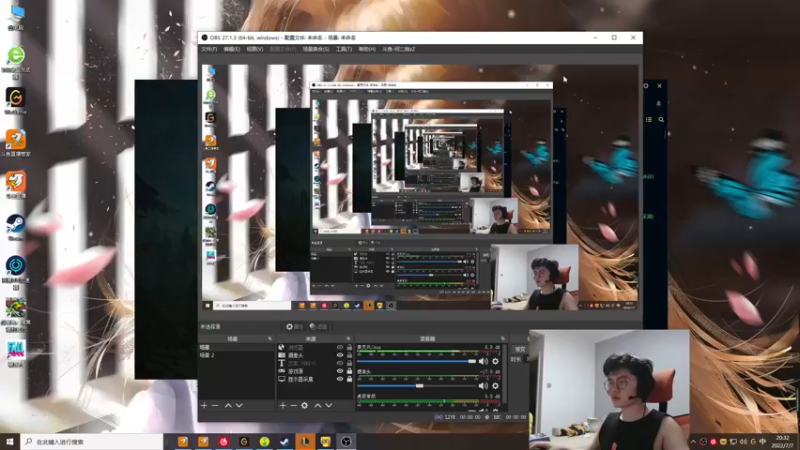Show hidden system tray icons
This screenshot has width=800, height=450.
(693, 441)
